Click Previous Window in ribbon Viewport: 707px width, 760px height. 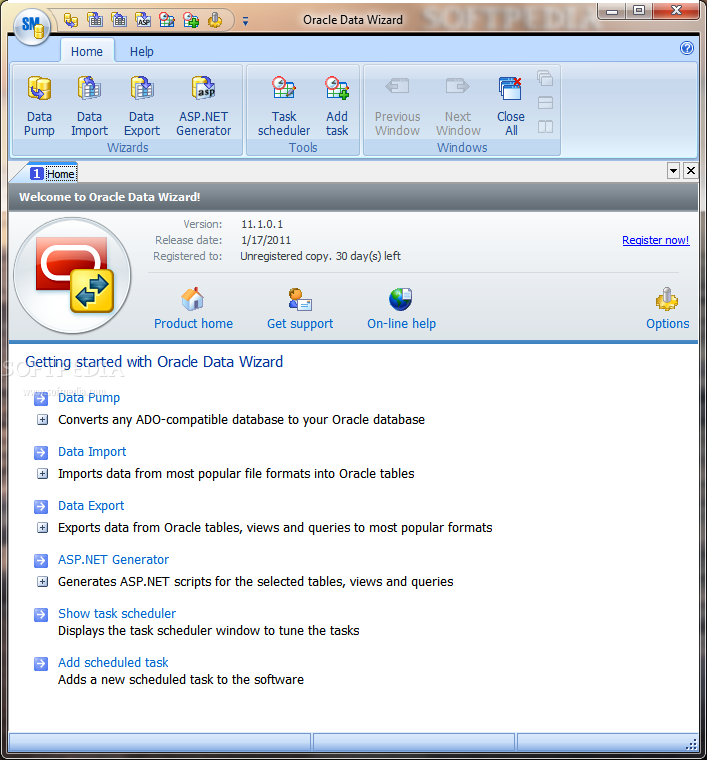pyautogui.click(x=397, y=106)
